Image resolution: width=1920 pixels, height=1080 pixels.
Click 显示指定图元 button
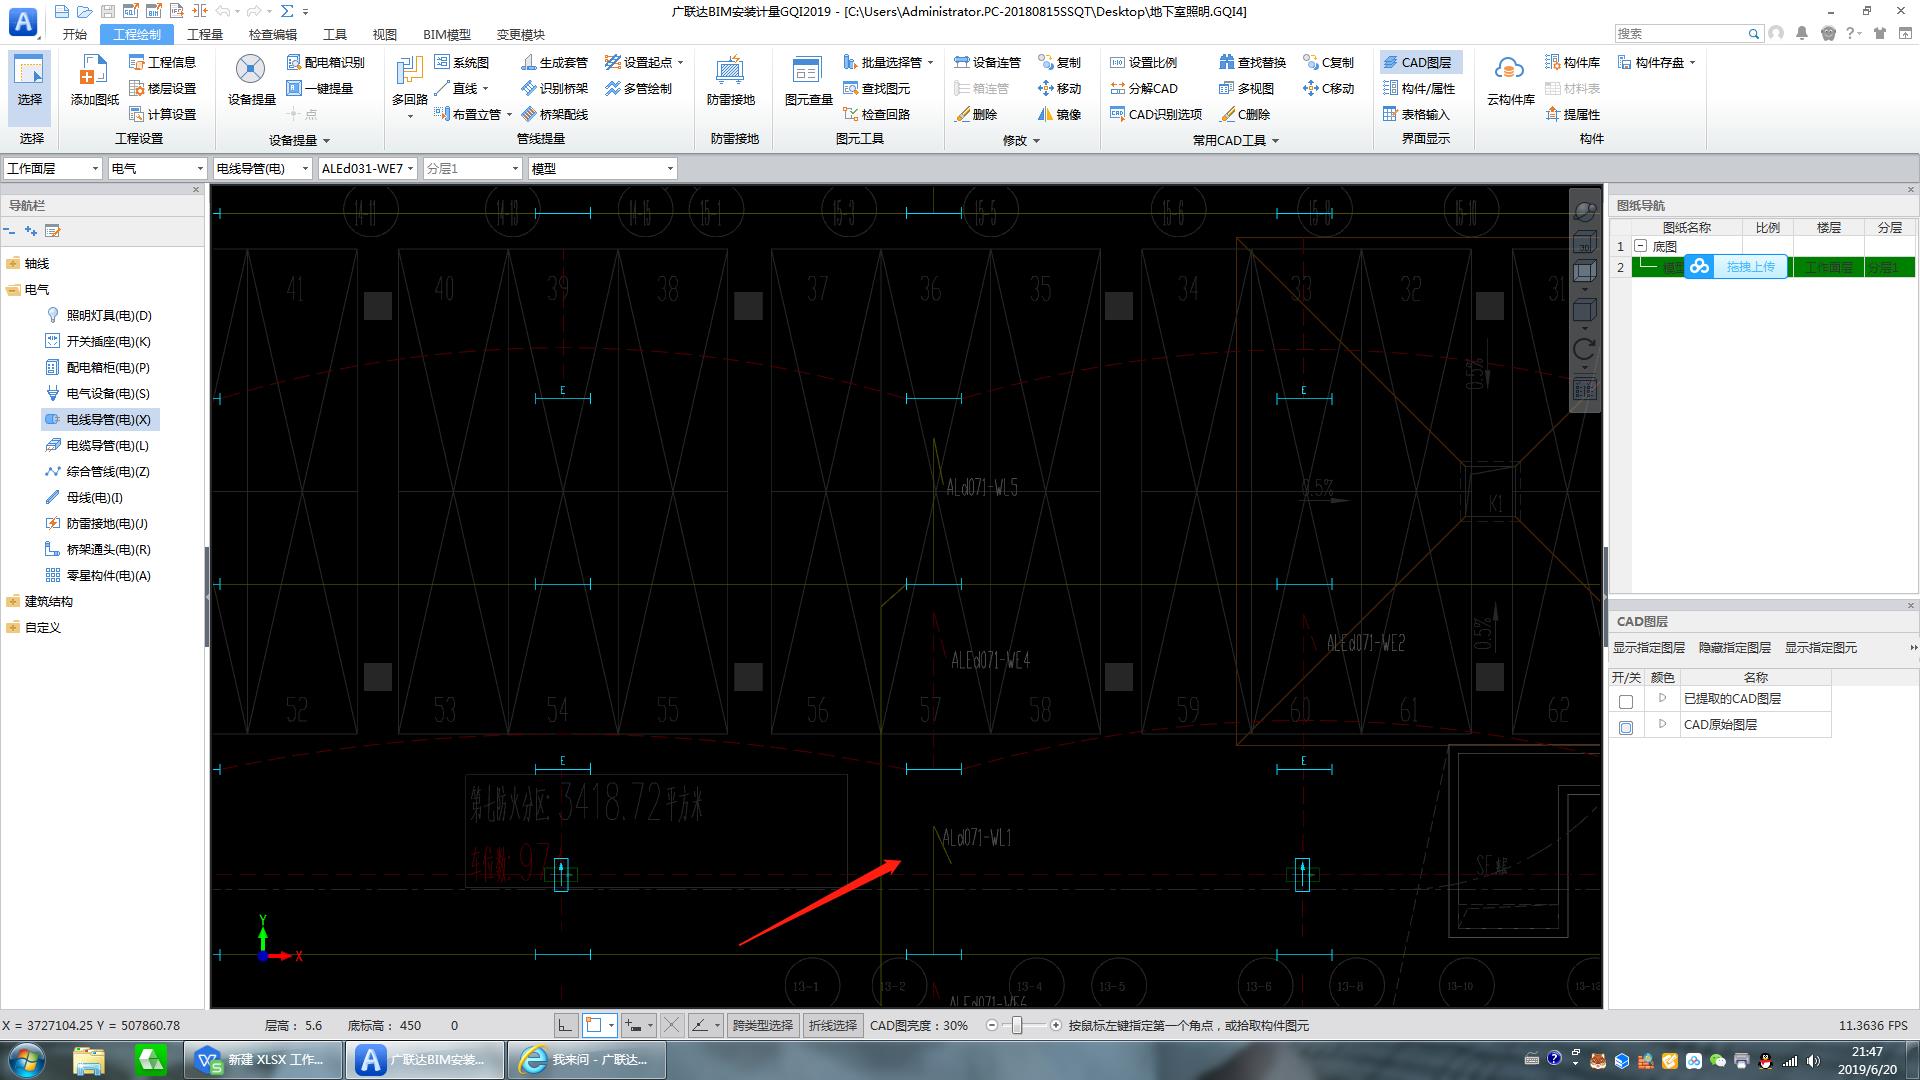click(1820, 648)
